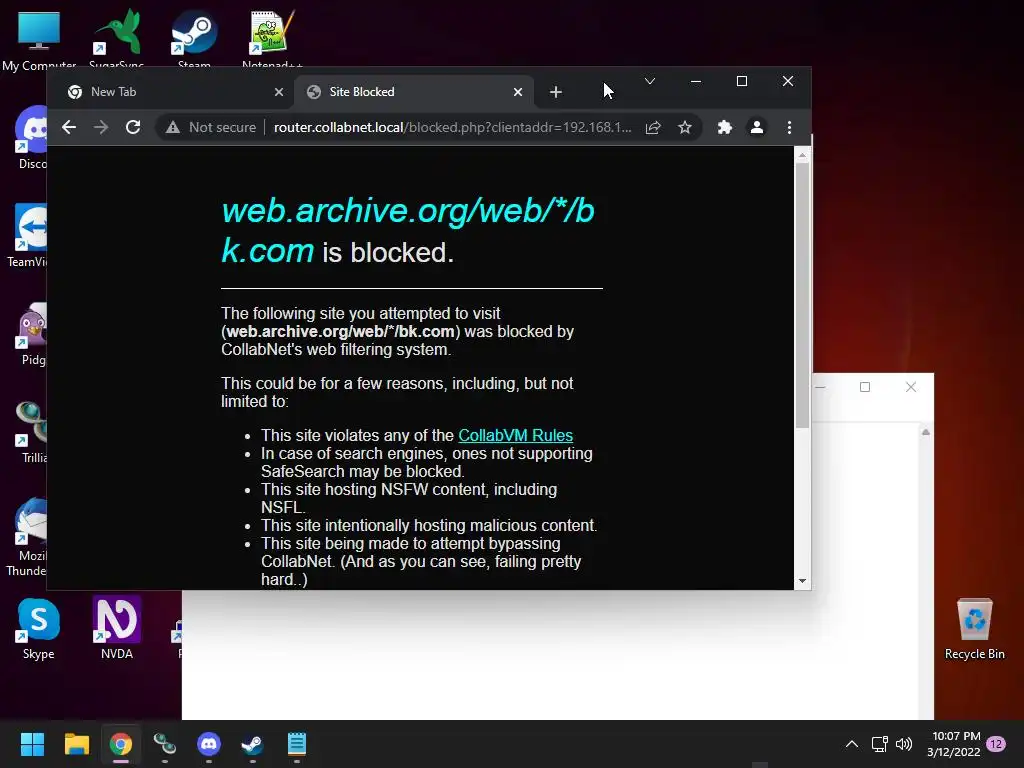Close the New Tab tab
1024x768 pixels.
point(279,92)
